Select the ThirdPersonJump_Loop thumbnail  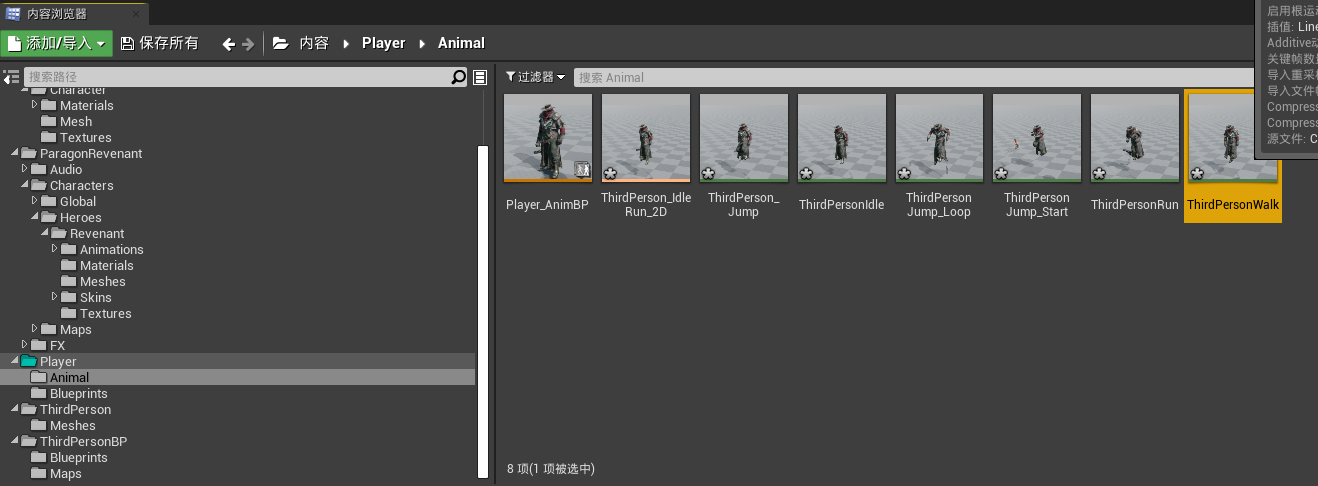[x=939, y=138]
